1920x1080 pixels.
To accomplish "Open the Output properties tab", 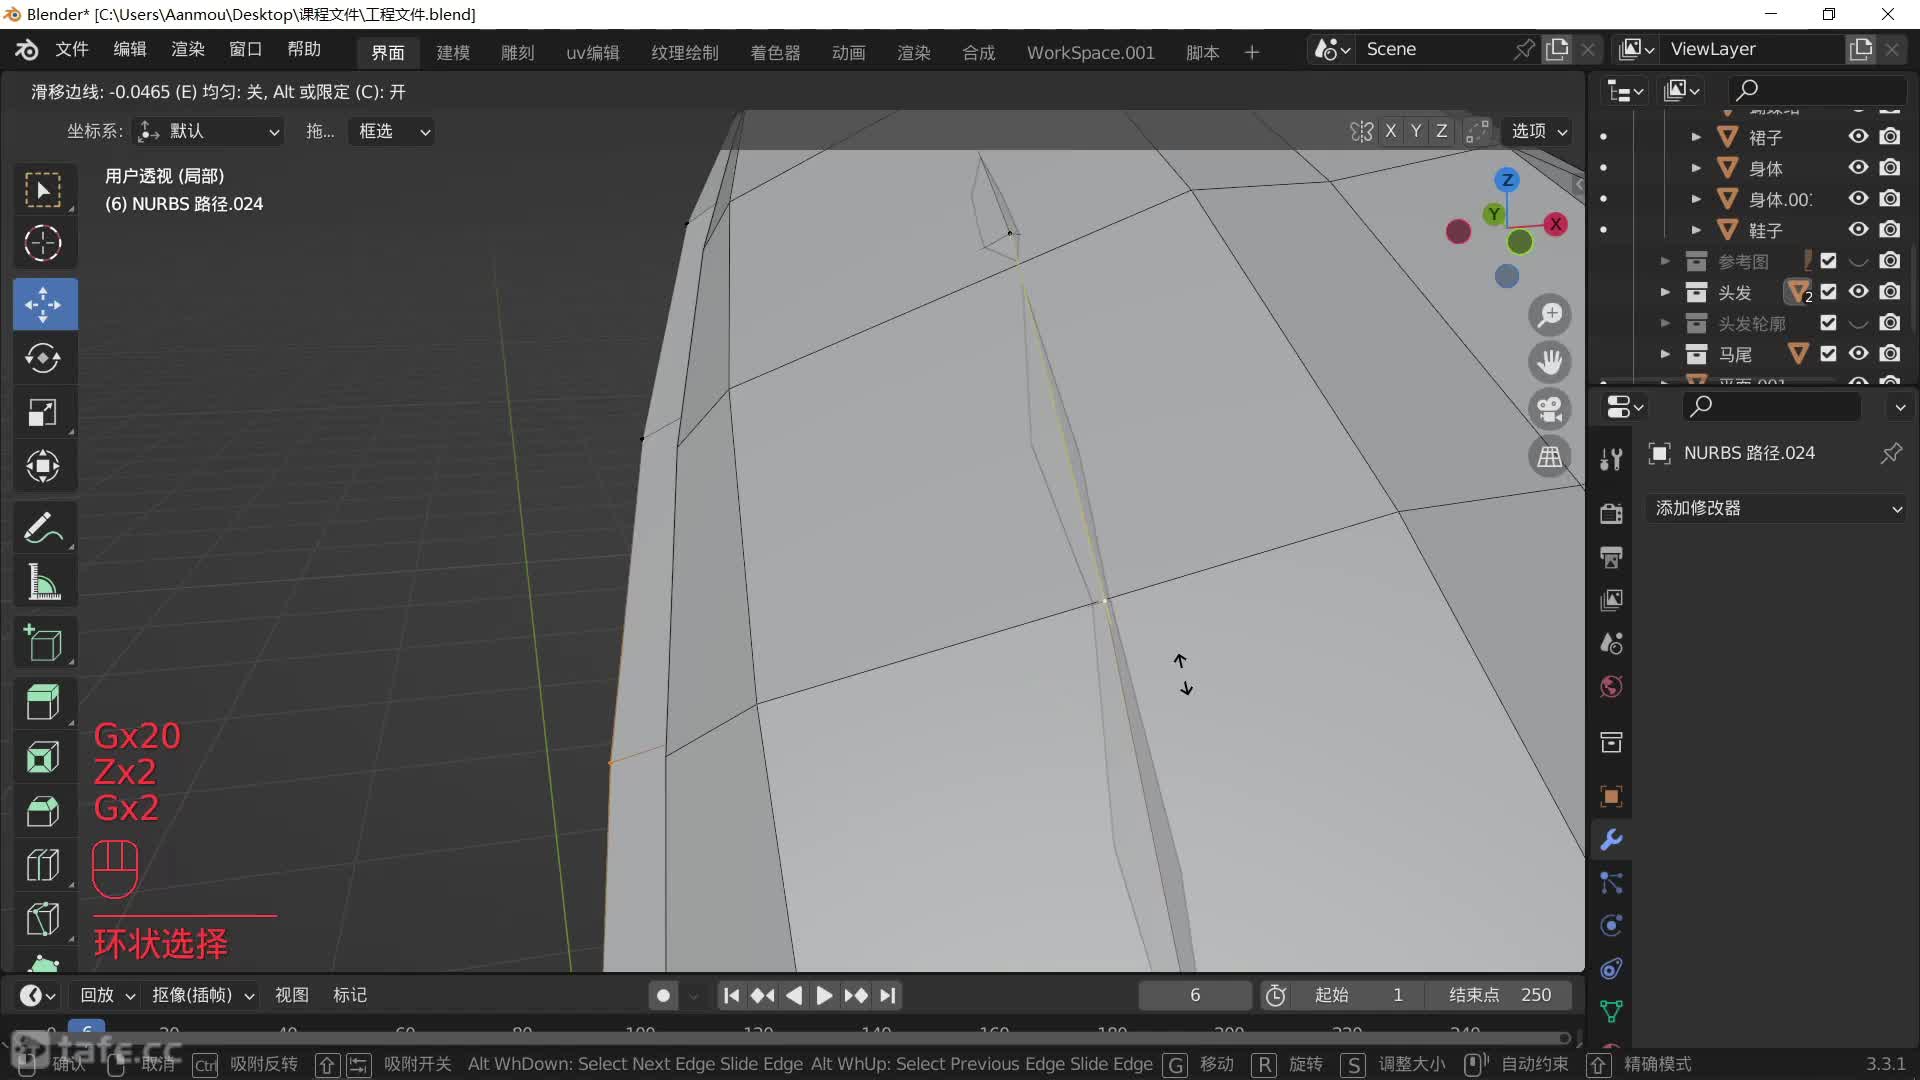I will click(1611, 557).
